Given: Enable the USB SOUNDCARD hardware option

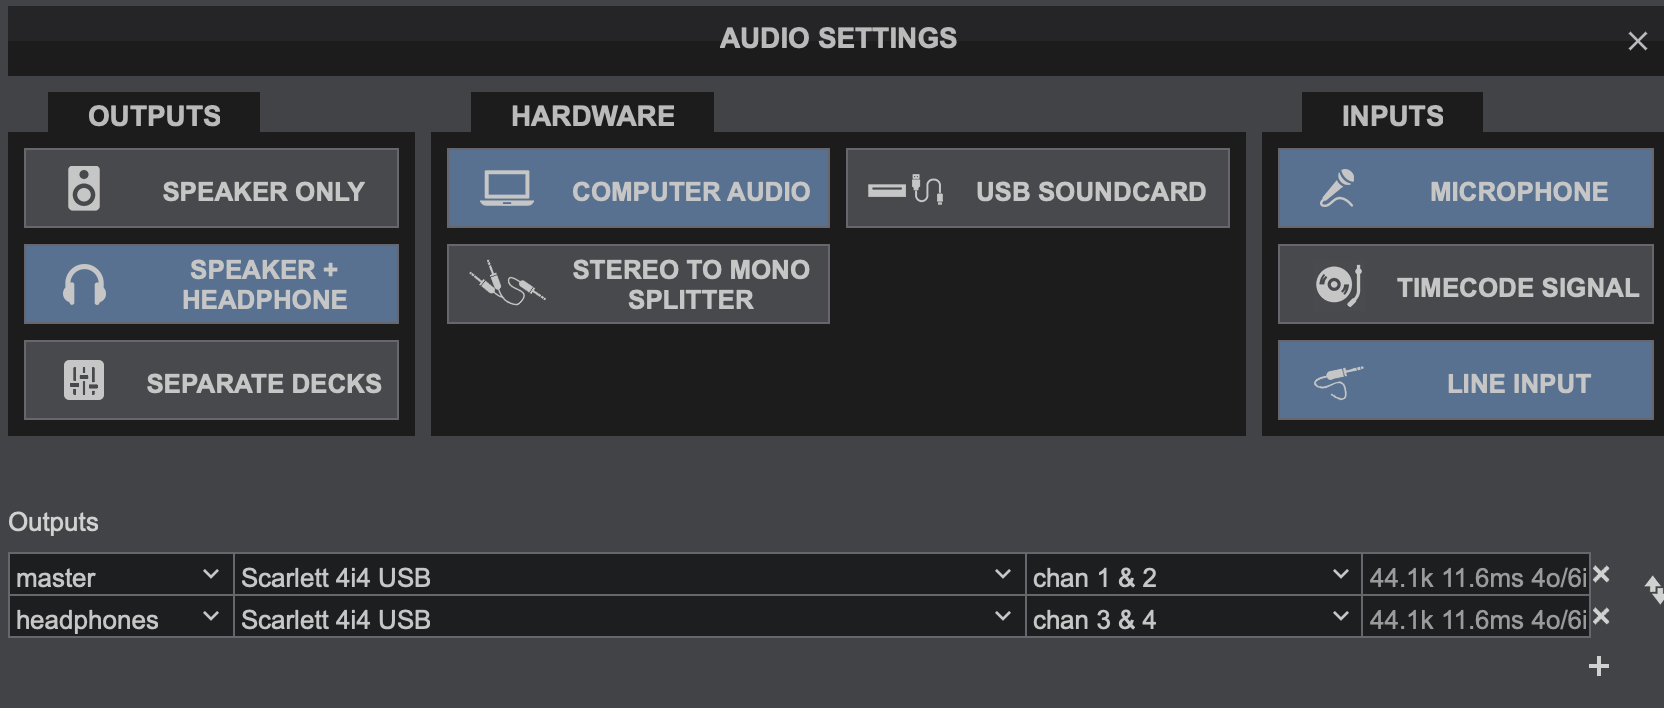Looking at the screenshot, I should click(x=1037, y=188).
